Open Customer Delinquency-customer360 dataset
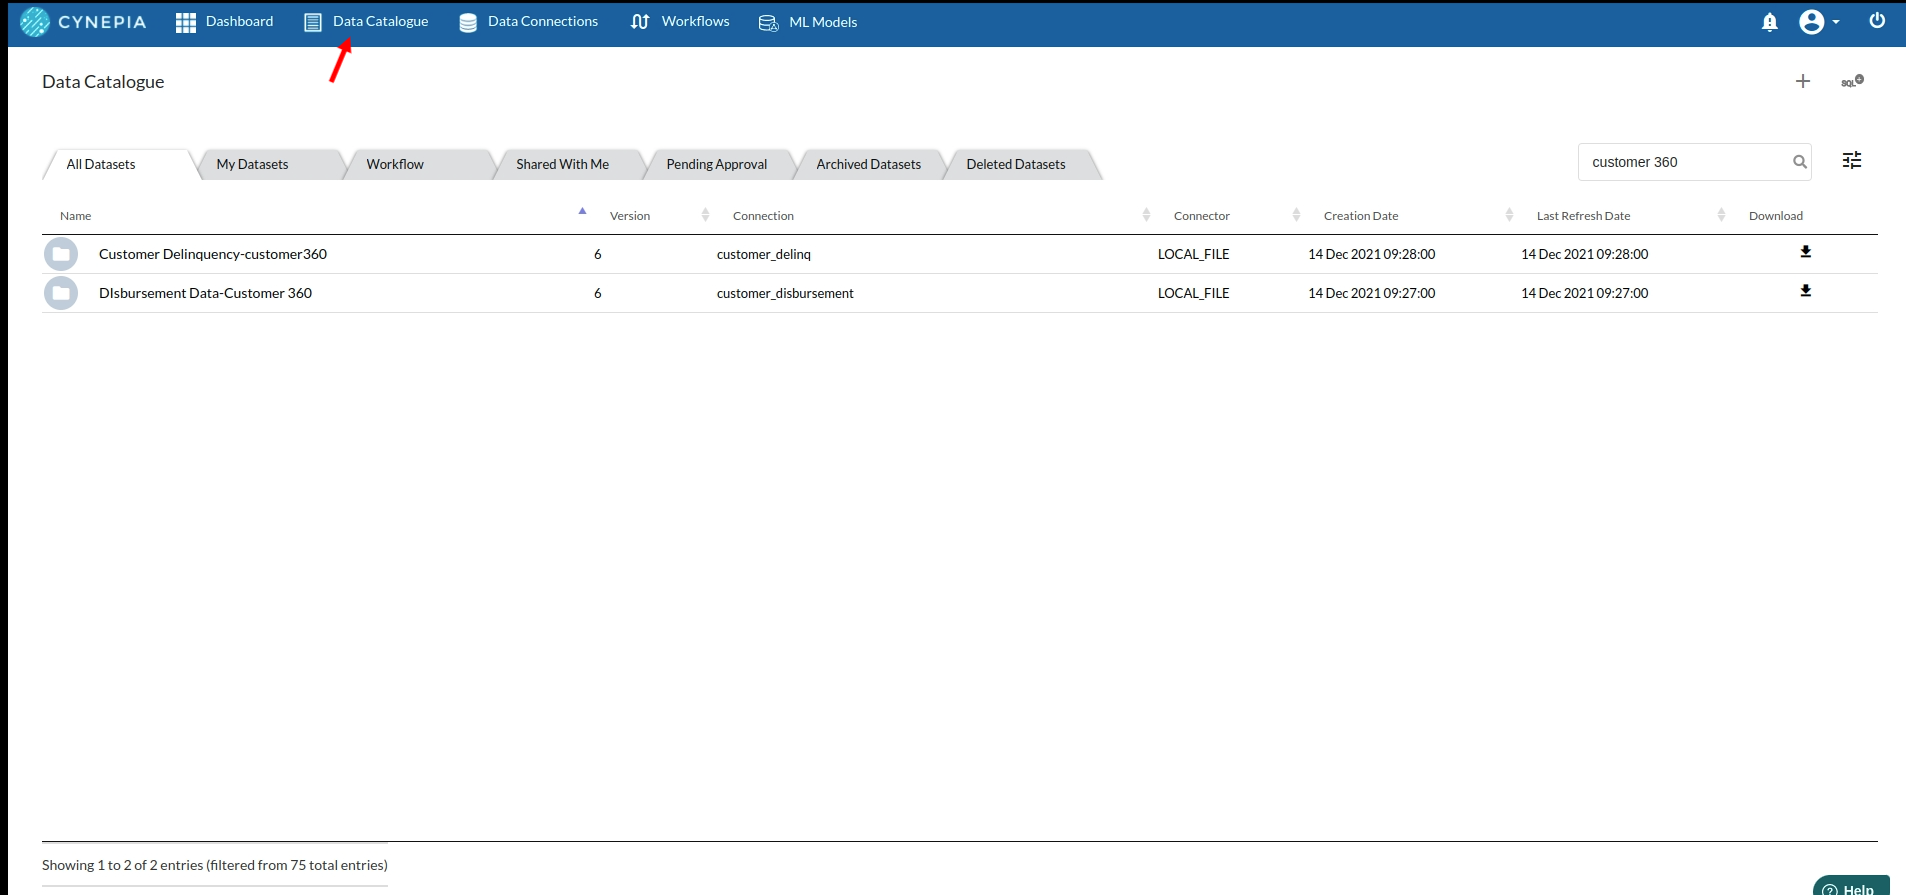The height and width of the screenshot is (895, 1906). coord(213,254)
